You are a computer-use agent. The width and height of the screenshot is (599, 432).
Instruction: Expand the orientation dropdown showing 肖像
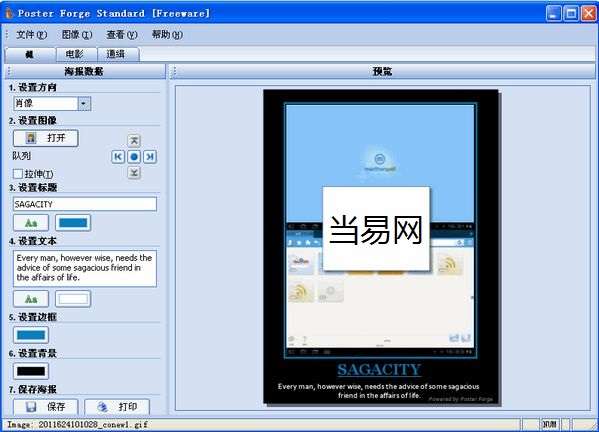tap(84, 103)
